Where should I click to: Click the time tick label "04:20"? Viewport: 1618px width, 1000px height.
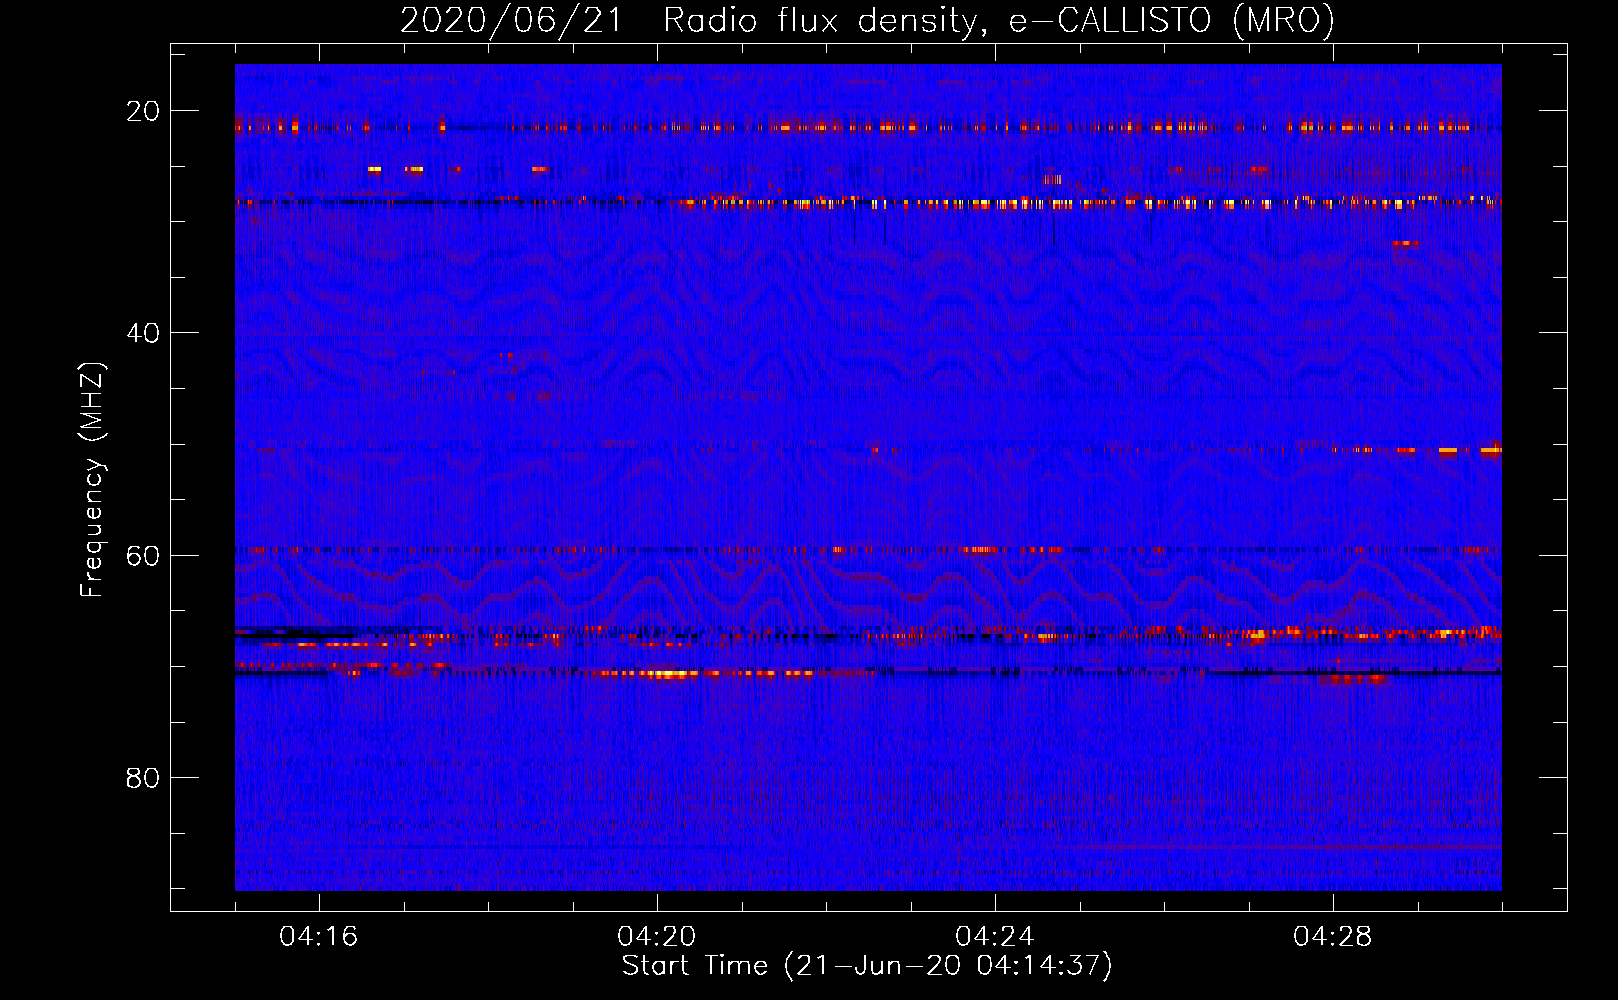click(x=657, y=936)
